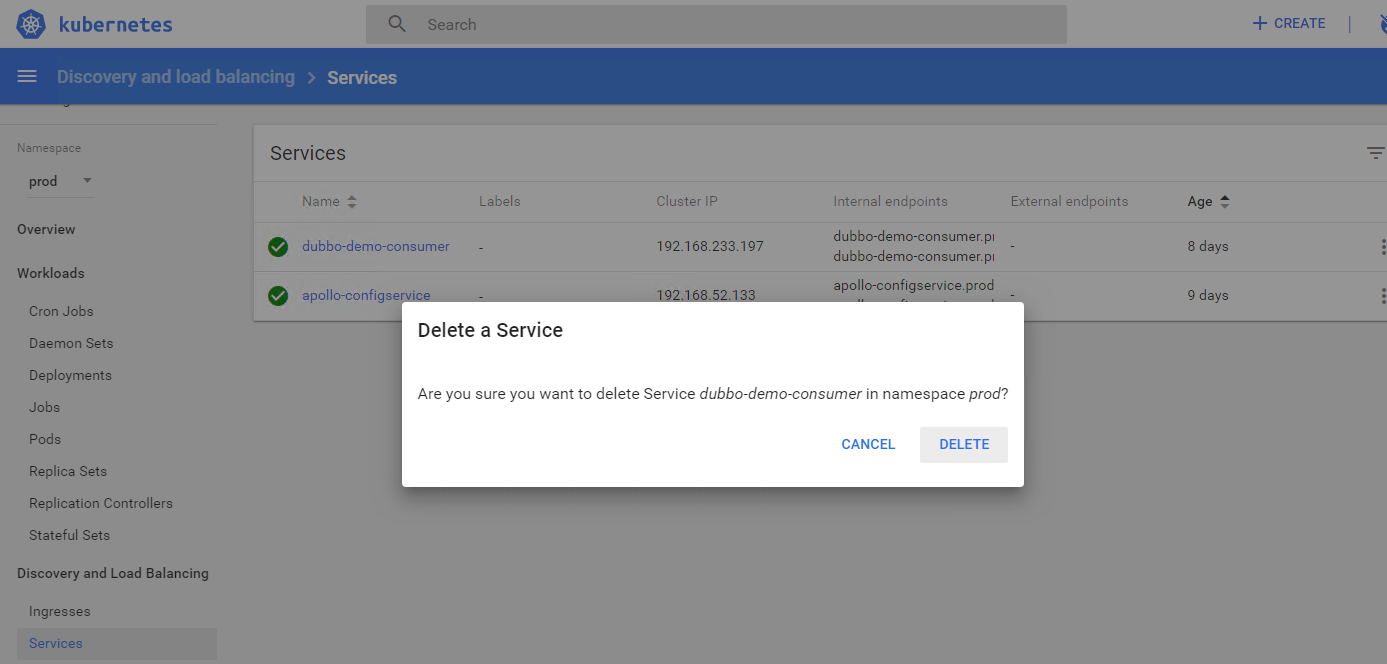The height and width of the screenshot is (664, 1387).
Task: Open Ingresses from the sidebar
Action: coord(60,611)
